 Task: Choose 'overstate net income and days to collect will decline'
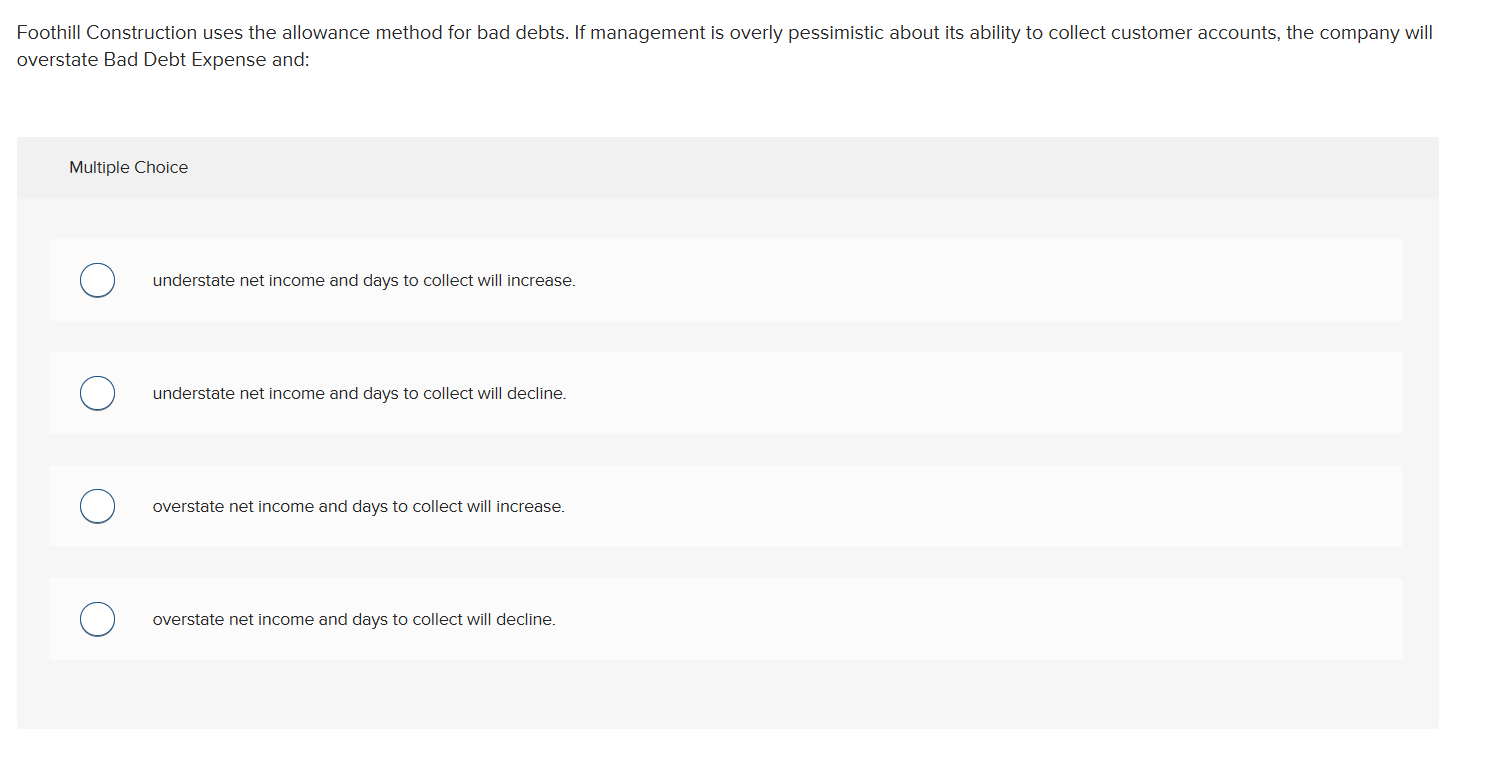click(353, 619)
